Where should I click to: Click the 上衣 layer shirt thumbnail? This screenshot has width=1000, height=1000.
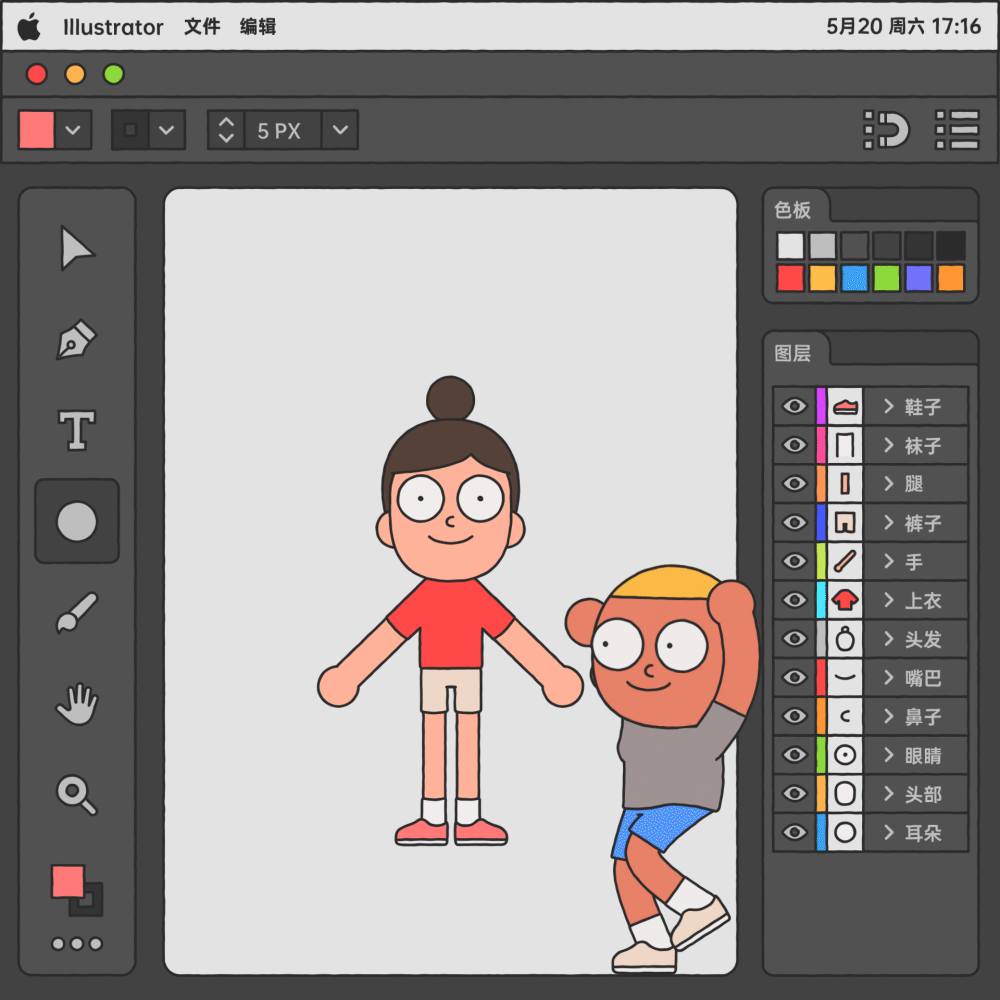pos(845,600)
